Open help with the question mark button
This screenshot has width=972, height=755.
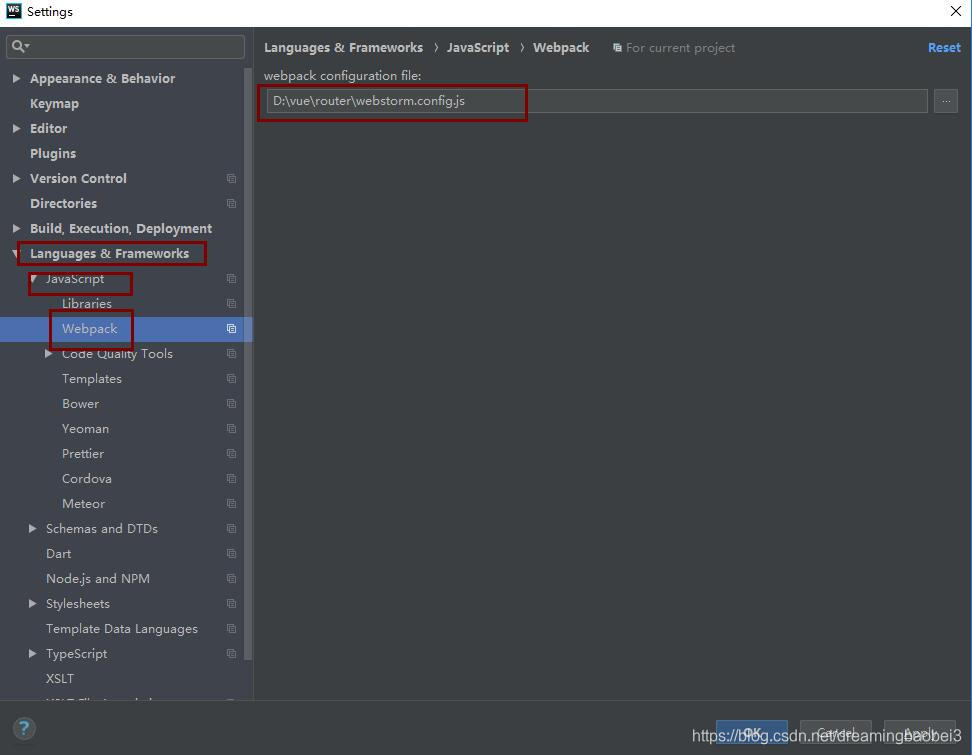tap(24, 728)
